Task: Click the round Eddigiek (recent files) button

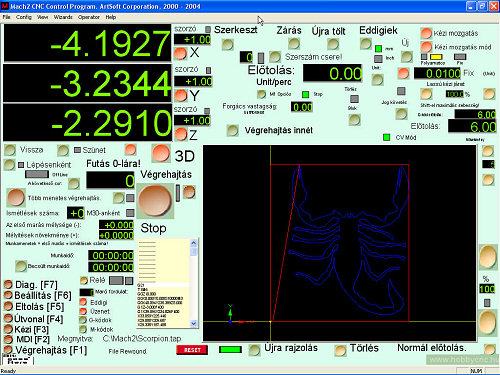Action: (366, 43)
